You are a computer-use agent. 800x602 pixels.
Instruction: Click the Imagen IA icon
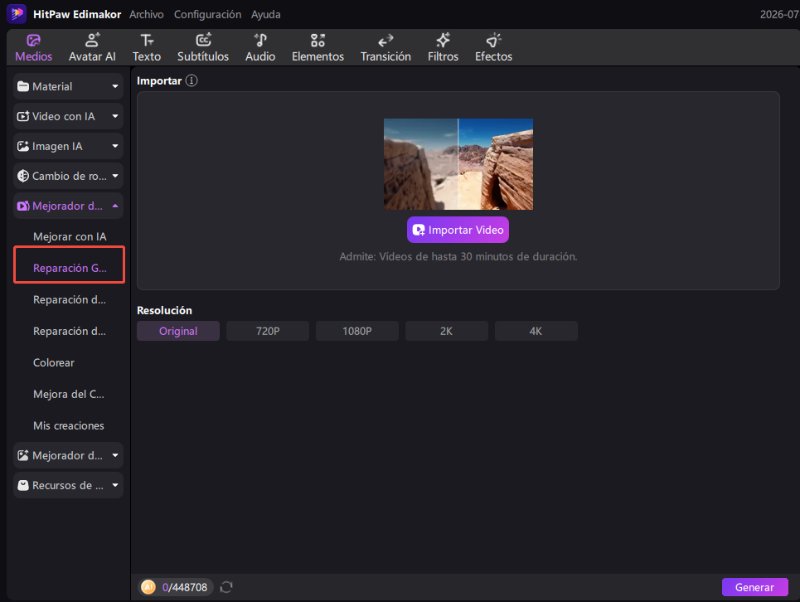[23, 146]
